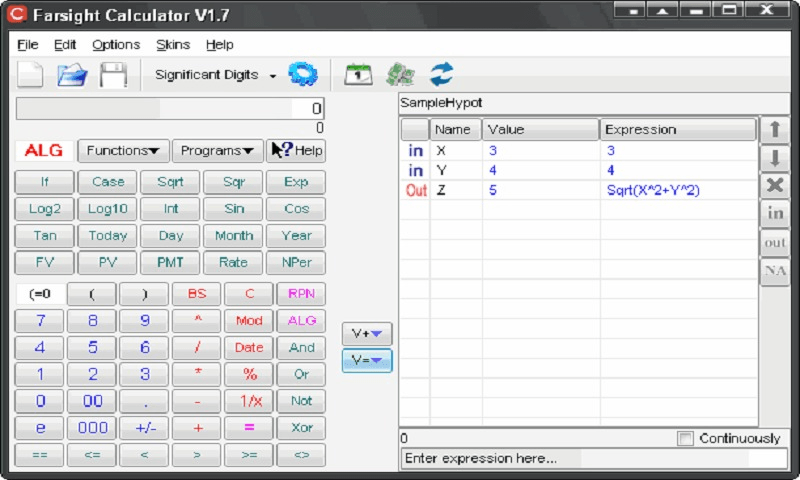
Task: Switch to RPN mode
Action: pyautogui.click(x=301, y=294)
